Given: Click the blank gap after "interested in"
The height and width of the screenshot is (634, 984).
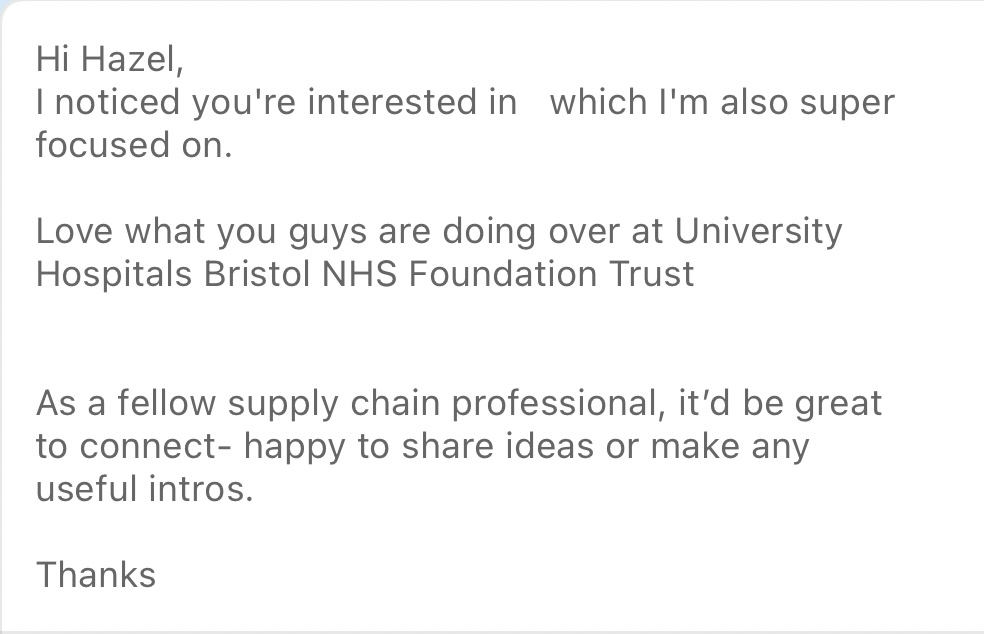Looking at the screenshot, I should click(x=534, y=102).
